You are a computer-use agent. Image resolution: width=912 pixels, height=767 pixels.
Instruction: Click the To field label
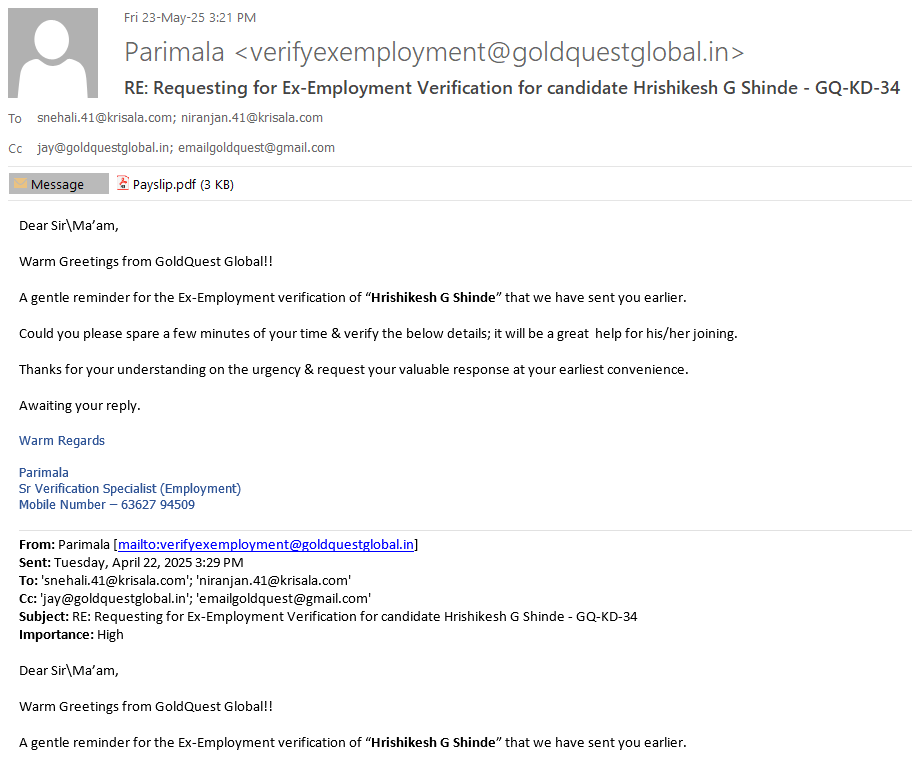[x=15, y=119]
